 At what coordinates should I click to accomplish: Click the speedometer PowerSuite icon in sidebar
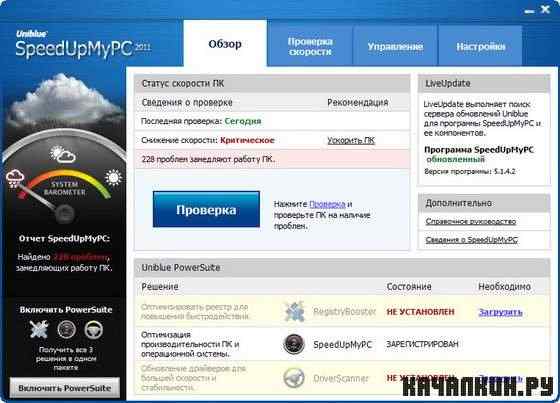coord(66,329)
